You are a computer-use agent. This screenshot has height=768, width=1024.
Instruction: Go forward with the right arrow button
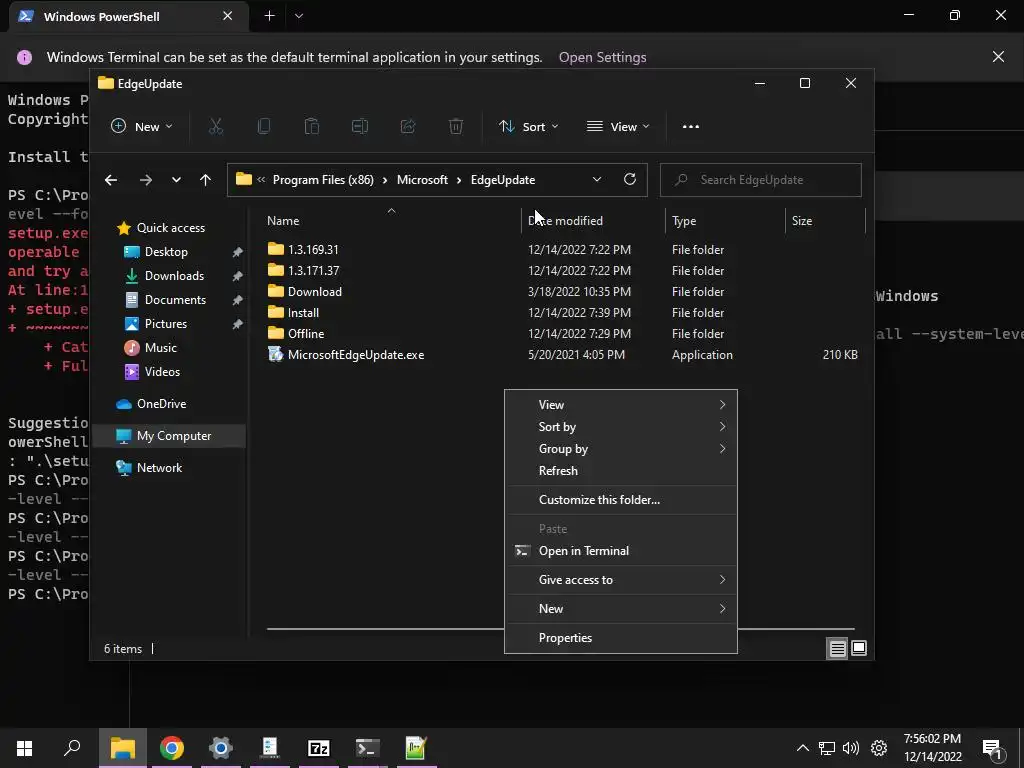click(146, 180)
